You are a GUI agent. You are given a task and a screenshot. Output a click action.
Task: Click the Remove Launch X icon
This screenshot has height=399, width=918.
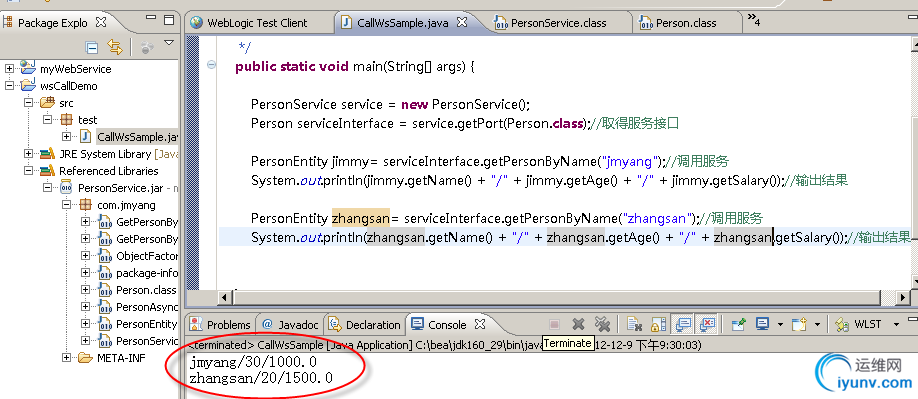pyautogui.click(x=578, y=324)
